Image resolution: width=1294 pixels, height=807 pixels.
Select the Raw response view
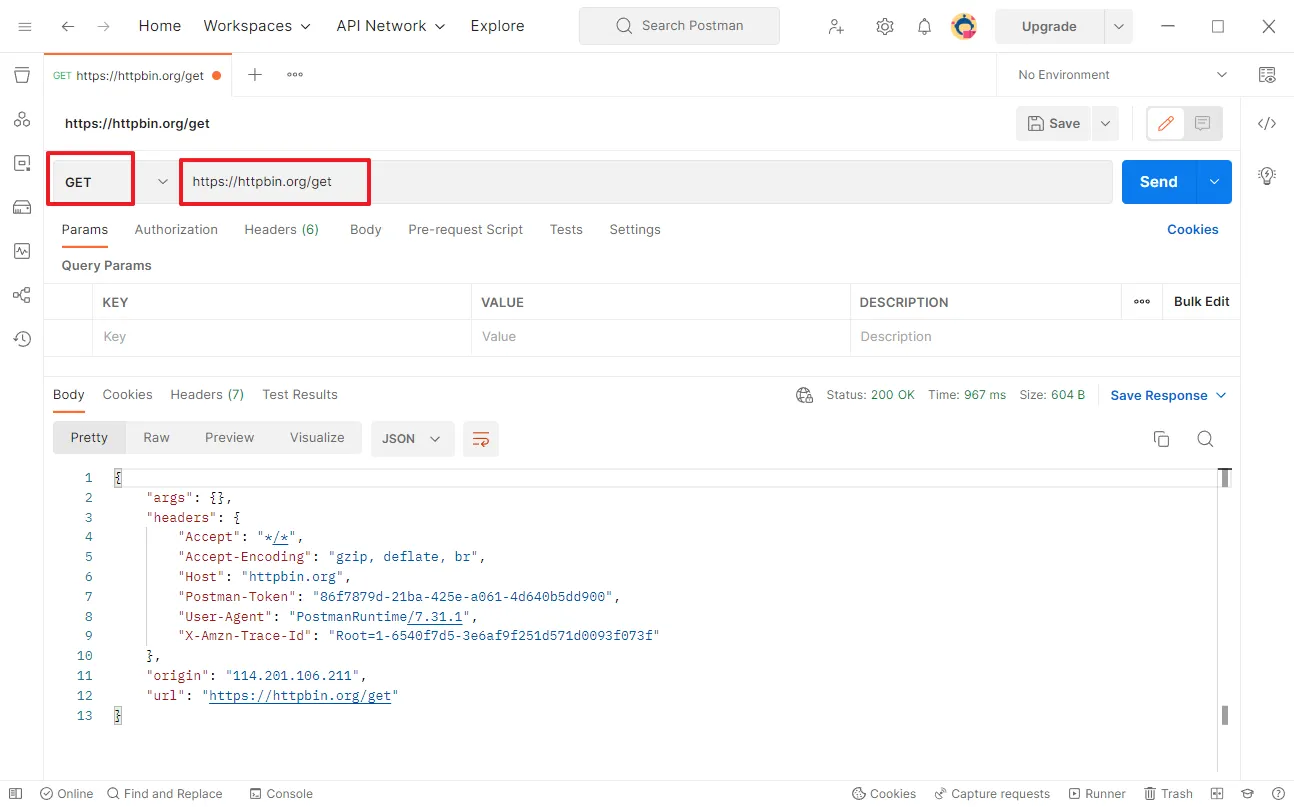156,438
